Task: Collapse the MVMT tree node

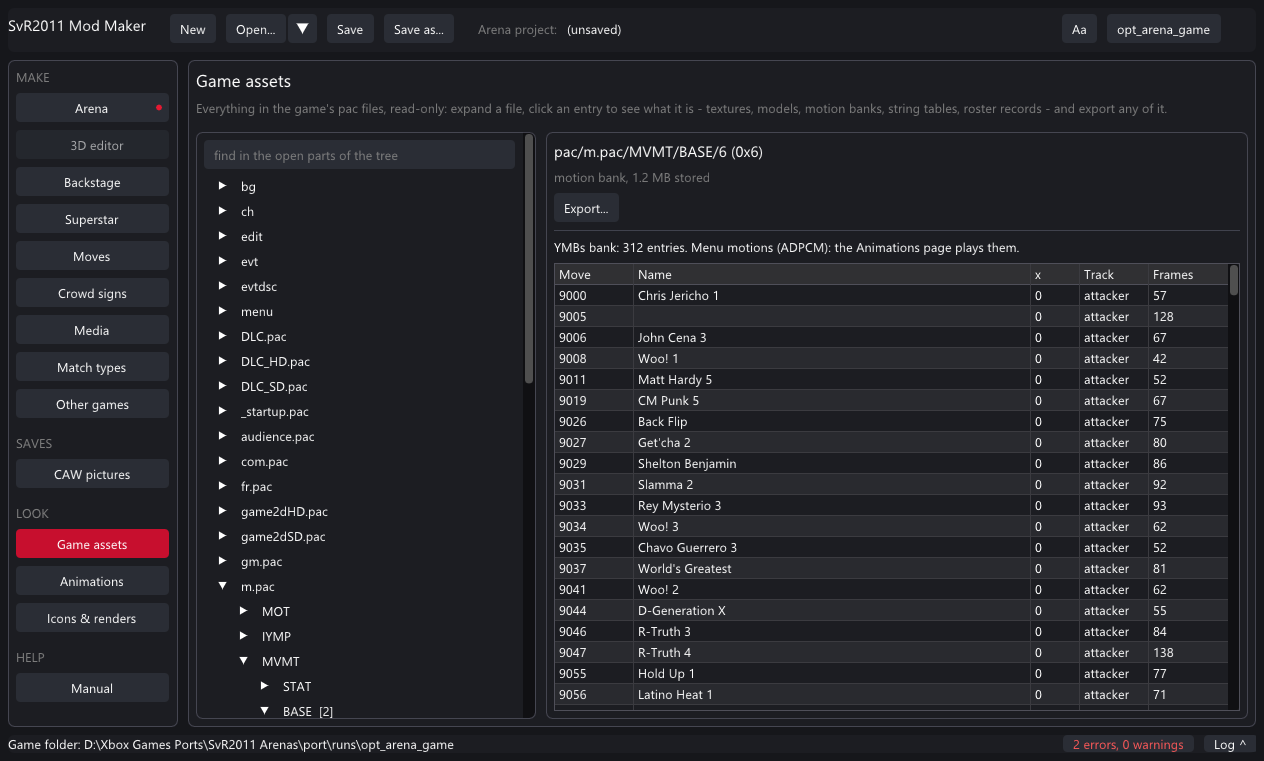Action: (x=244, y=661)
